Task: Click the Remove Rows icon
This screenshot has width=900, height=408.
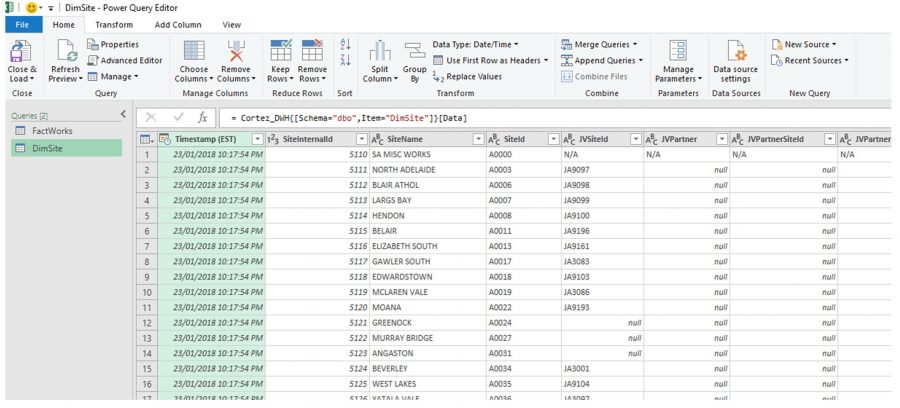Action: 312,50
